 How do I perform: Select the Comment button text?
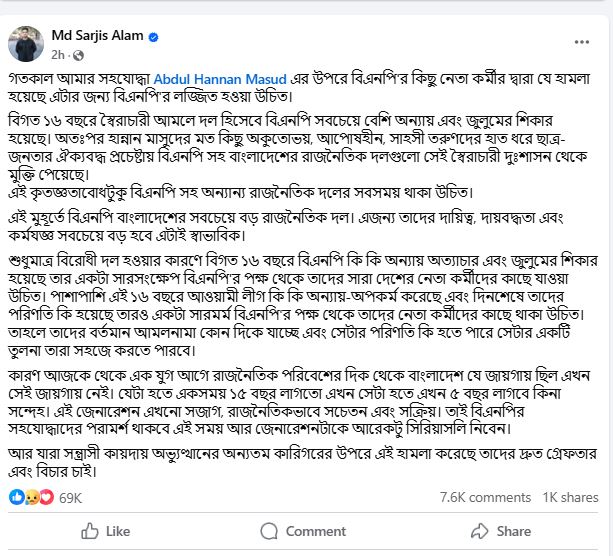315,531
